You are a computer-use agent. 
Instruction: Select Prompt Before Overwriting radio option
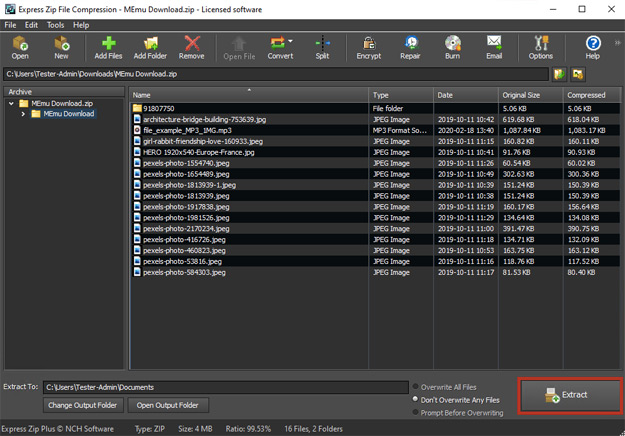[x=416, y=412]
